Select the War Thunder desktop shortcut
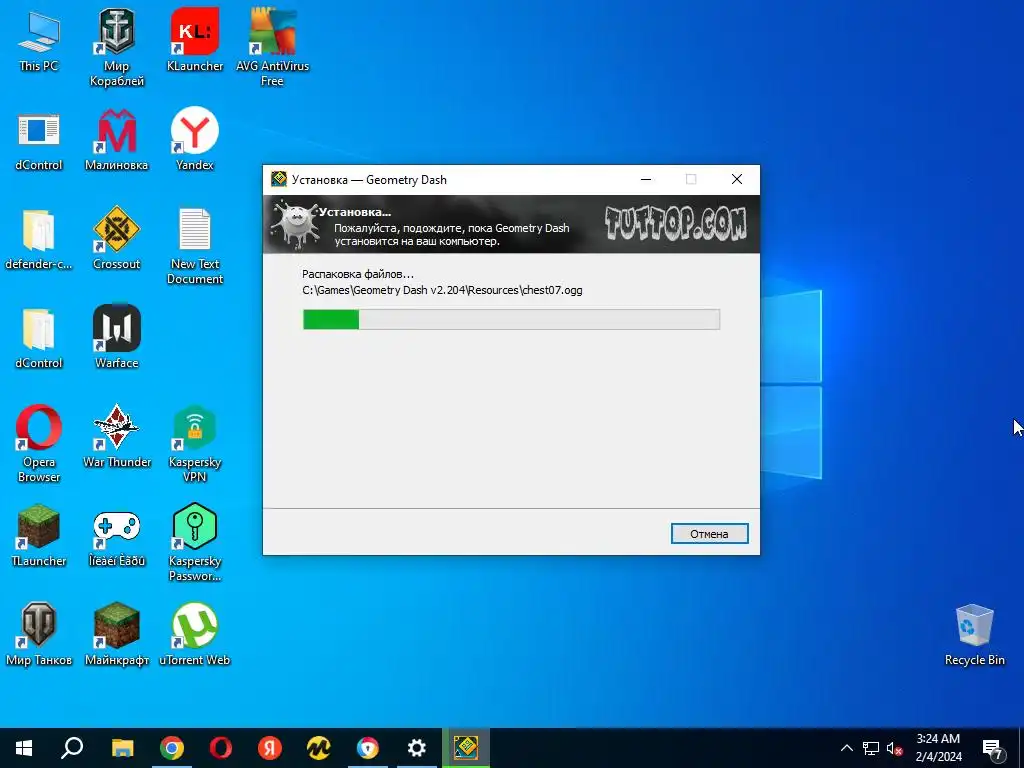Image resolution: width=1024 pixels, height=768 pixels. [117, 436]
